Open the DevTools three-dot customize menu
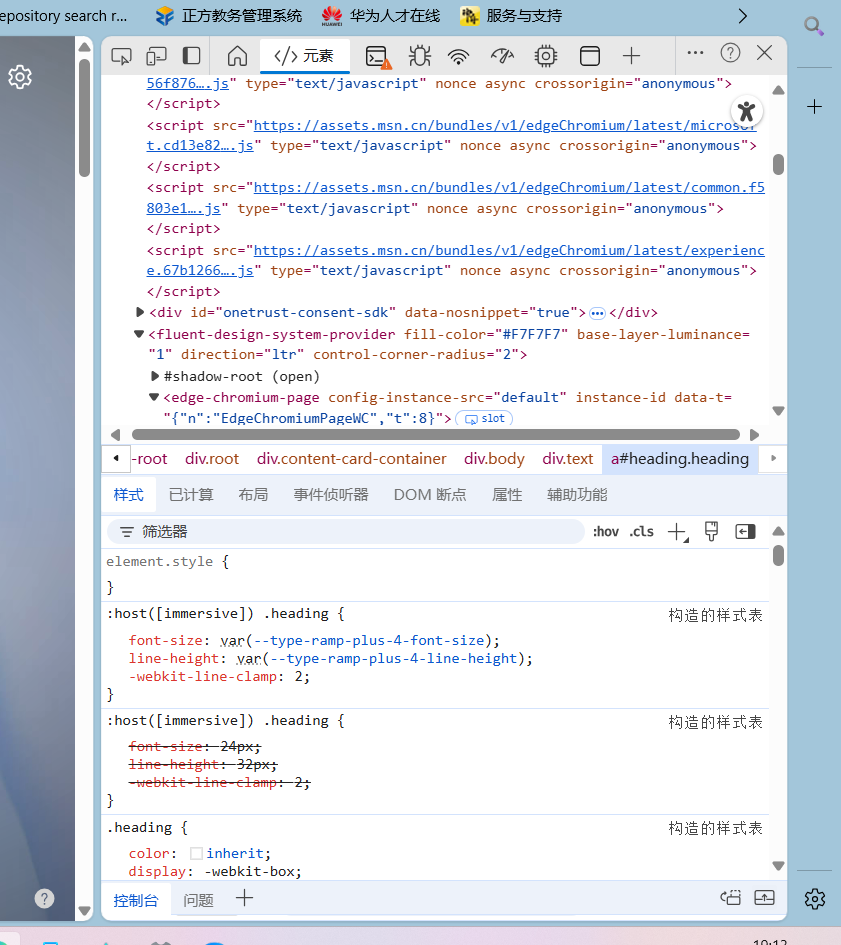 [x=695, y=53]
